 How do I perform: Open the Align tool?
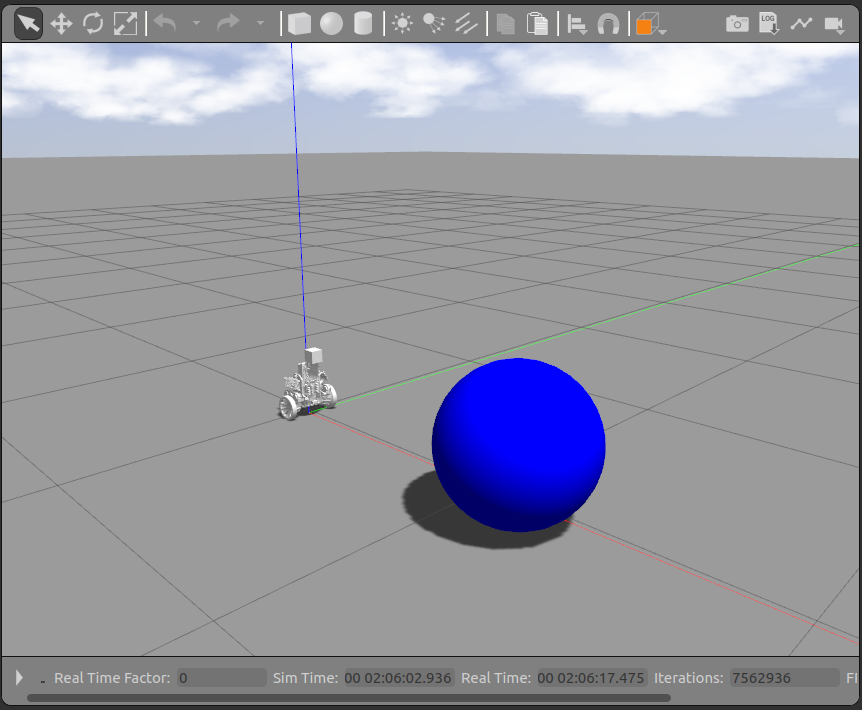[x=577, y=25]
